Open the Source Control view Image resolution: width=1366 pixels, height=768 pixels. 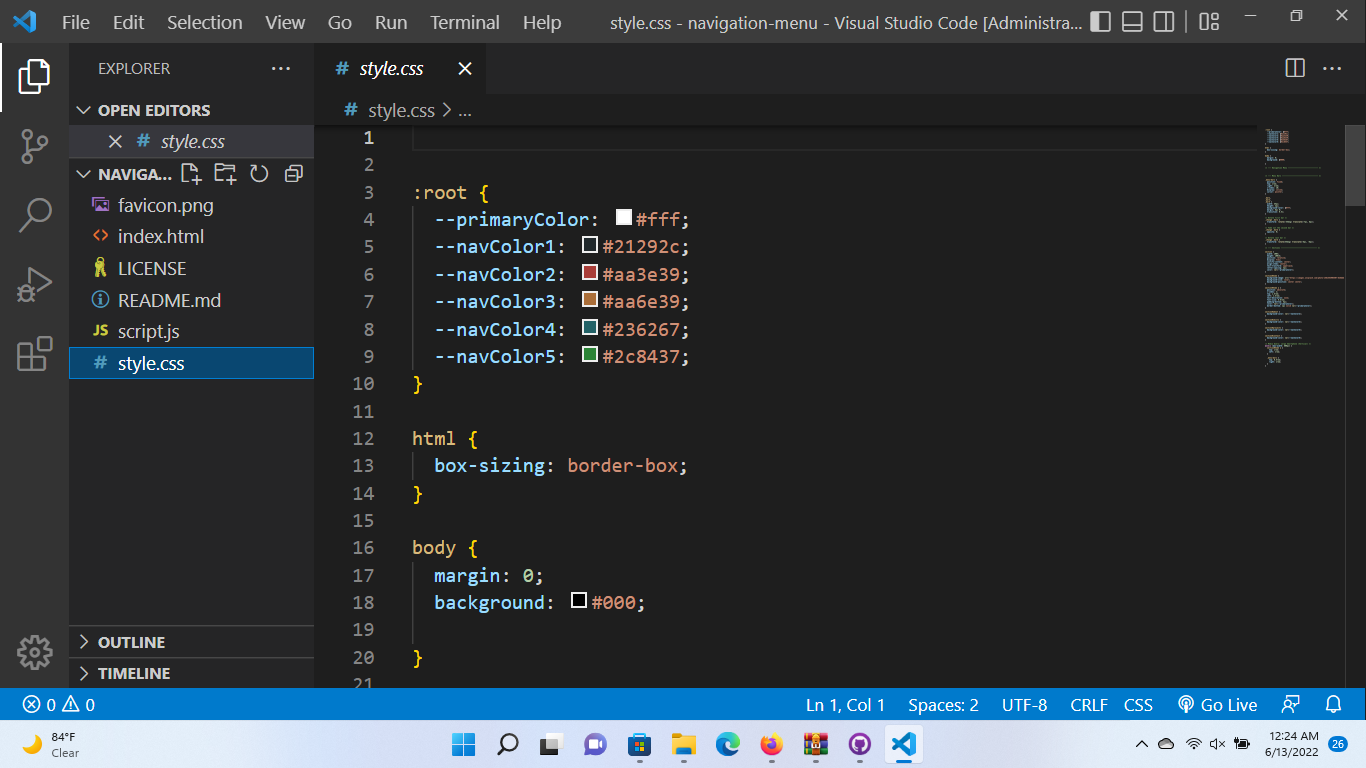point(34,146)
